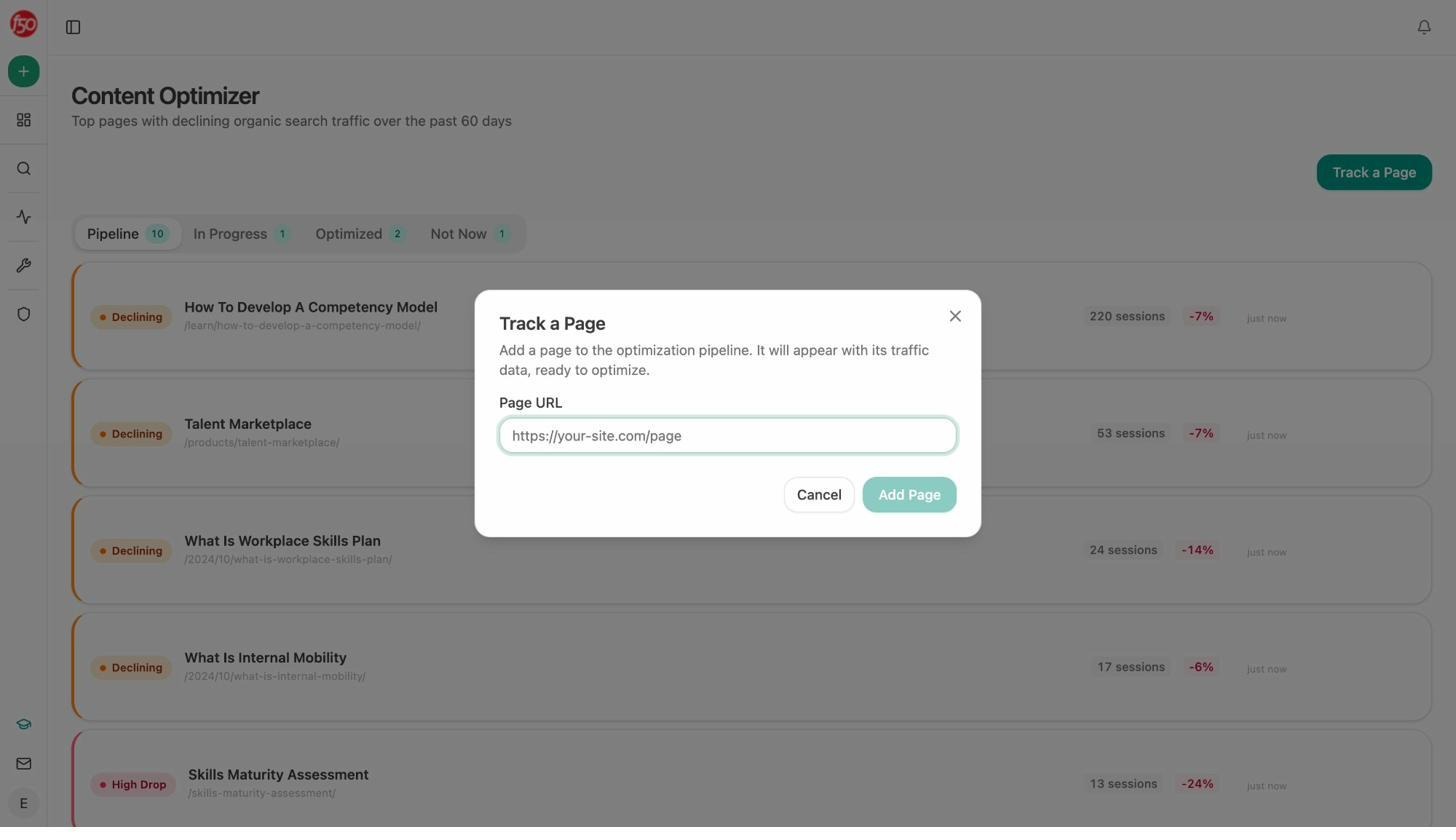Viewport: 1456px width, 840px height.
Task: Click the red 150 logo at top left
Action: point(23,23)
